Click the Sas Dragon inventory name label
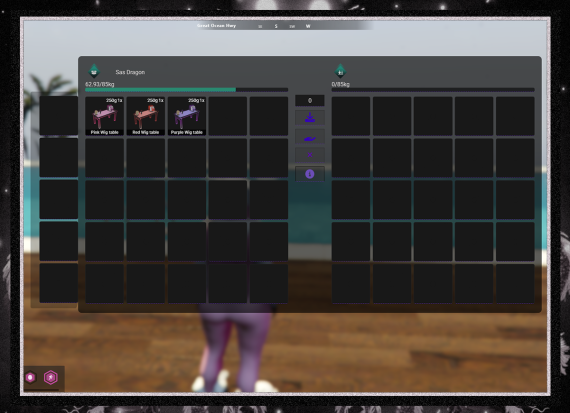Viewport: 570px width, 413px height. click(130, 72)
